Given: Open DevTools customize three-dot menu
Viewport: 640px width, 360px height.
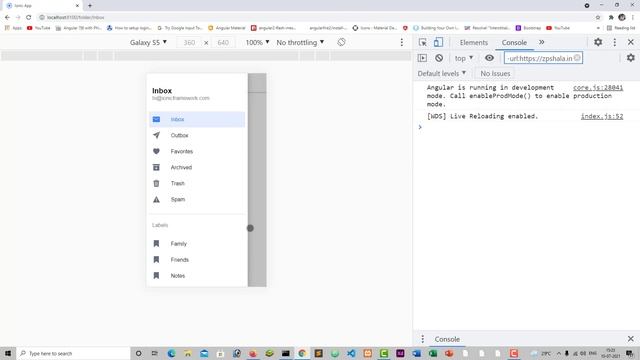Looking at the screenshot, I should pyautogui.click(x=615, y=42).
